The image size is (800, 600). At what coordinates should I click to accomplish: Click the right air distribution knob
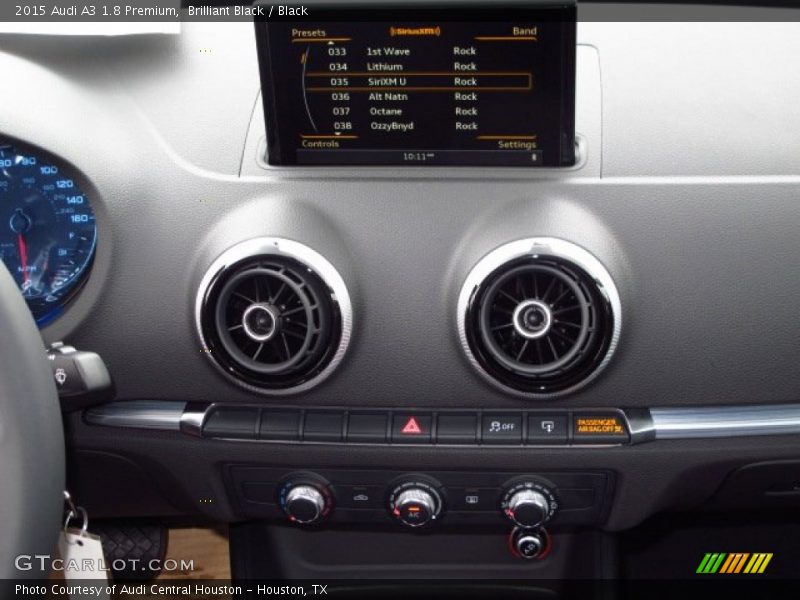click(x=528, y=503)
